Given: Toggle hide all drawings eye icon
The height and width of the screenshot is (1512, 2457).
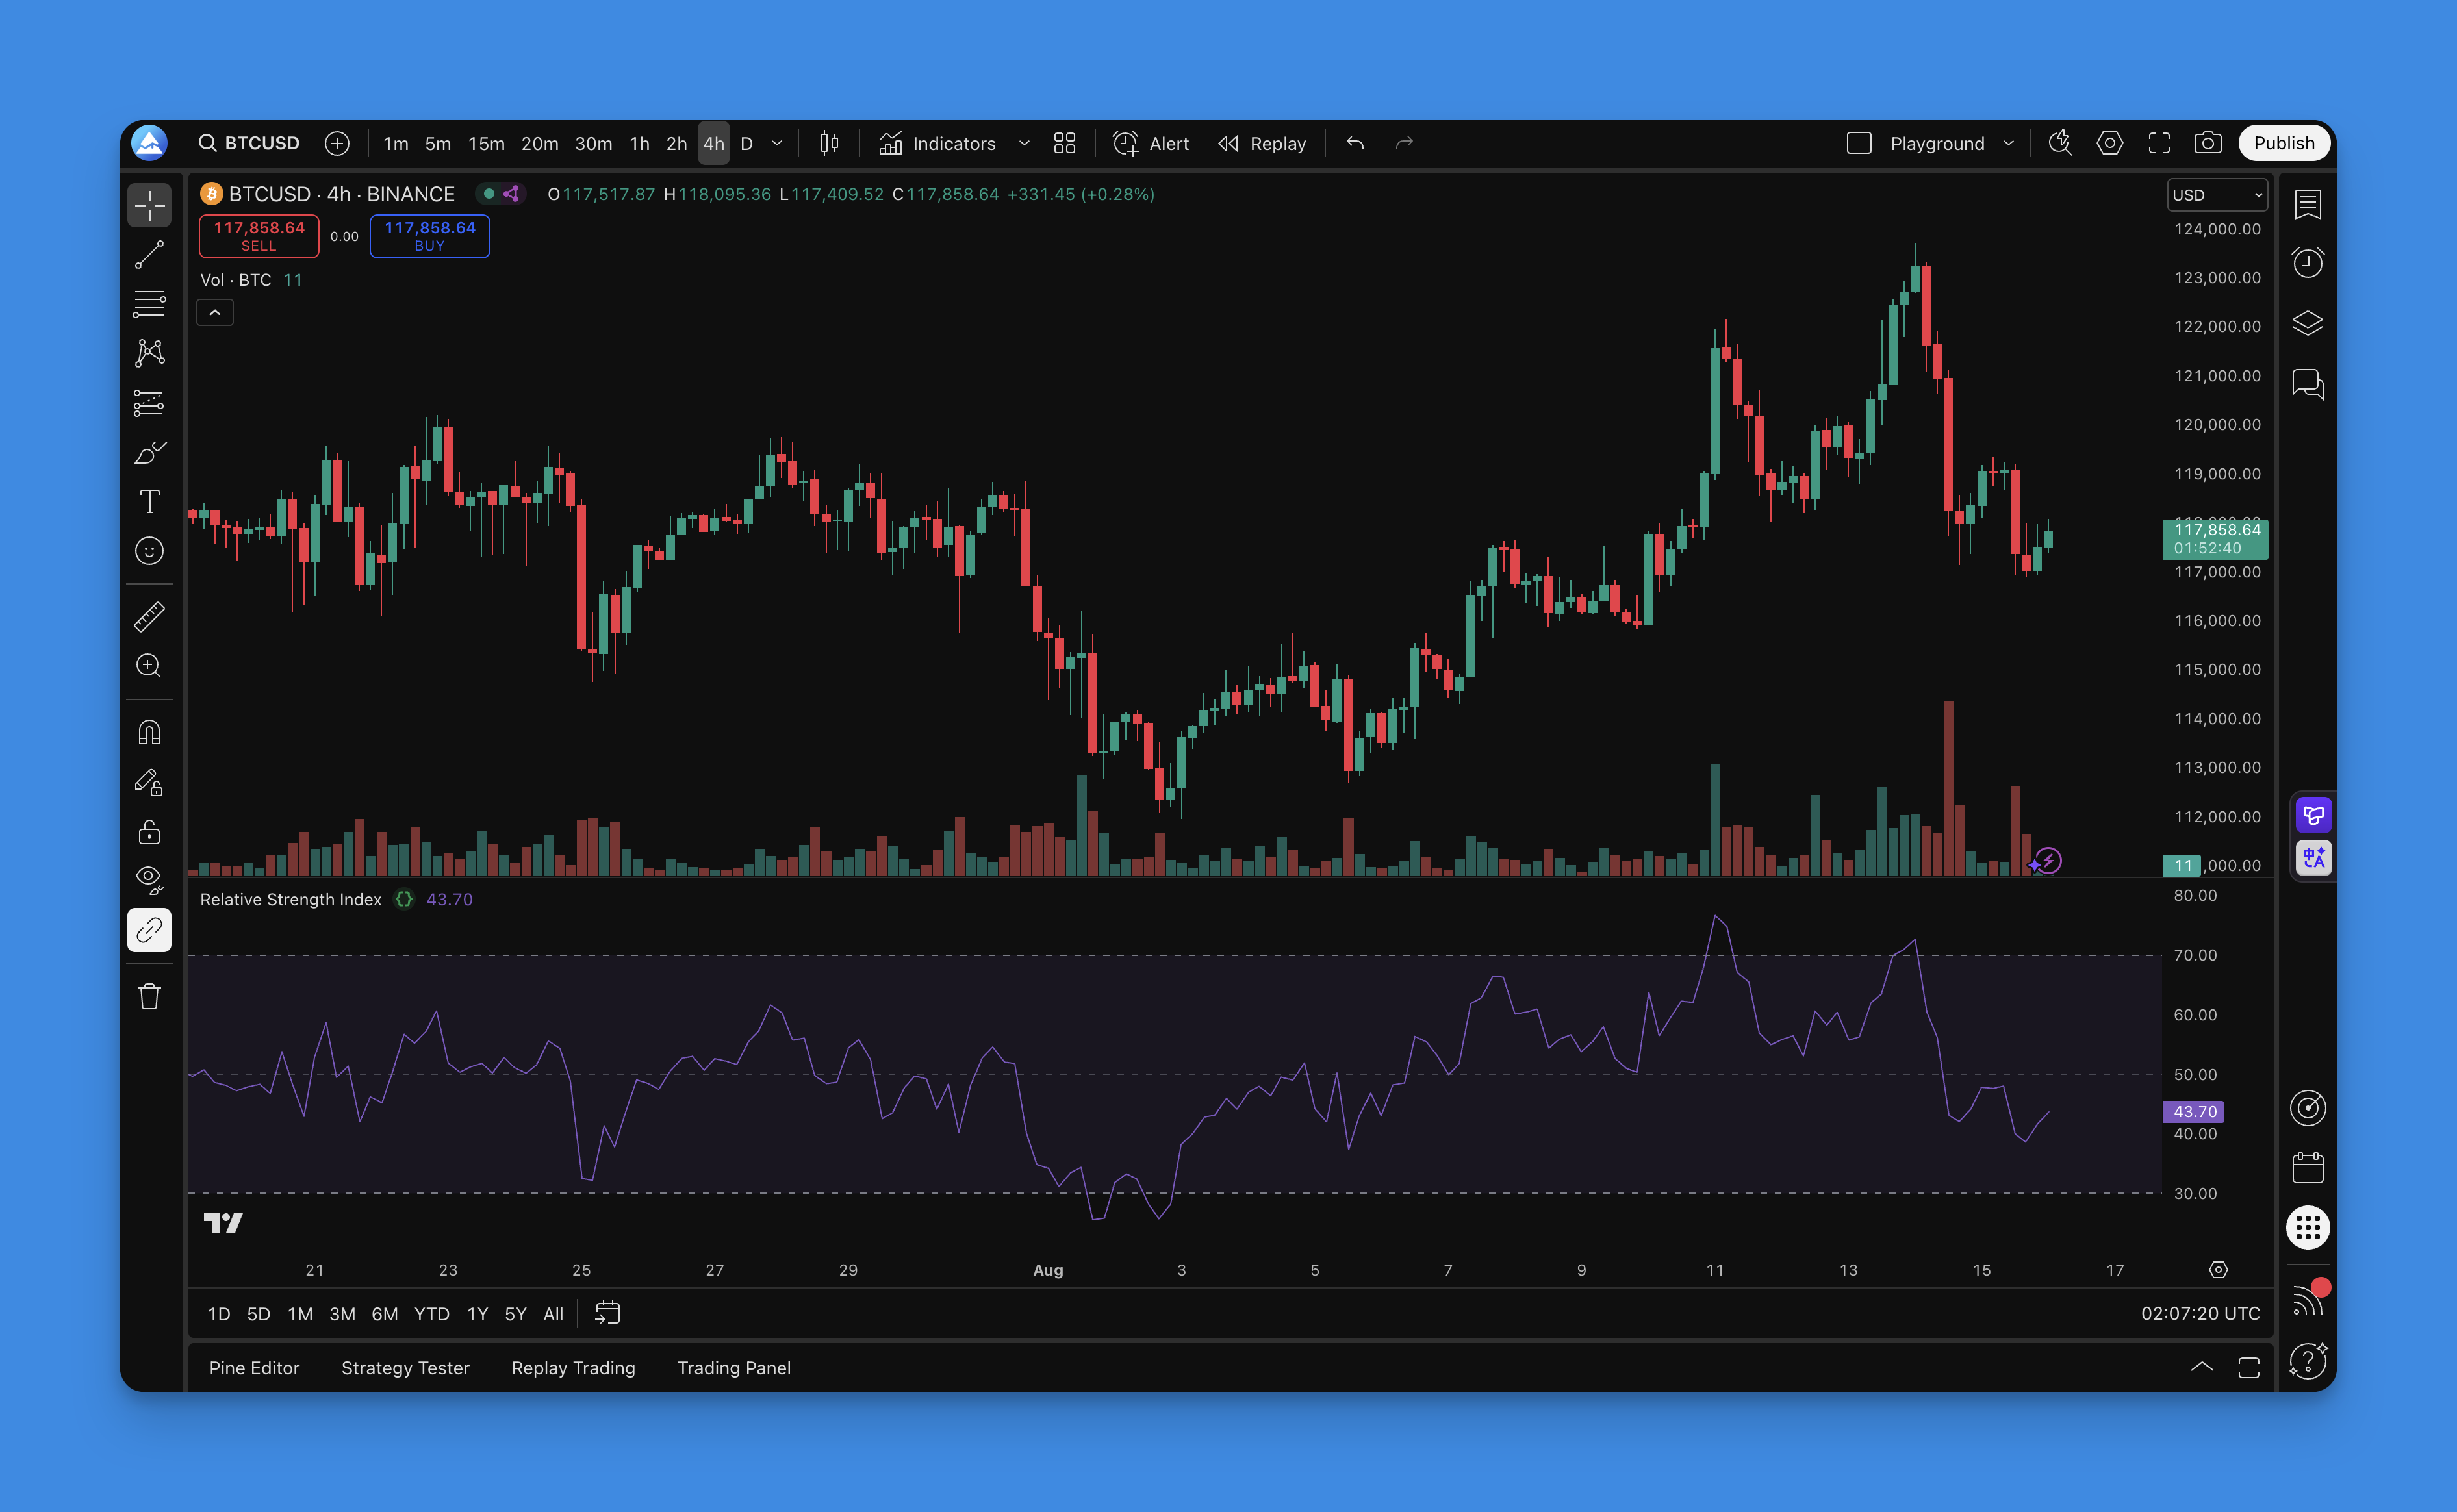Looking at the screenshot, I should [x=149, y=880].
